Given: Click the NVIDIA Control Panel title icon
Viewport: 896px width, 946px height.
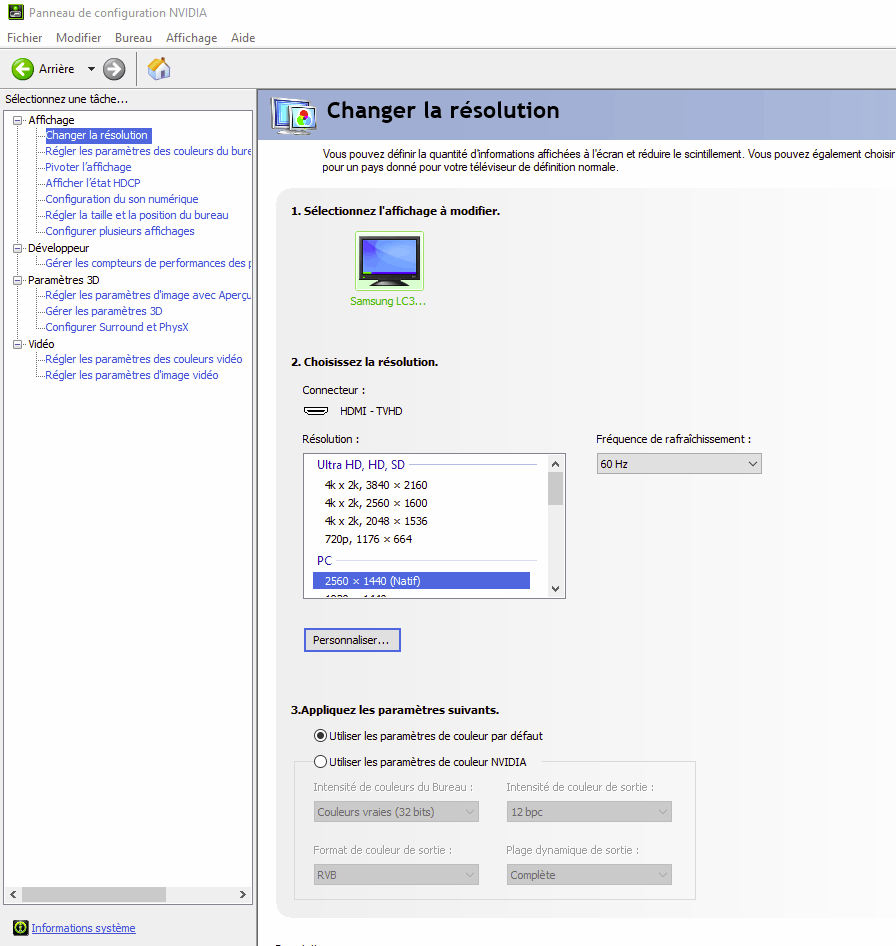Looking at the screenshot, I should (x=16, y=12).
